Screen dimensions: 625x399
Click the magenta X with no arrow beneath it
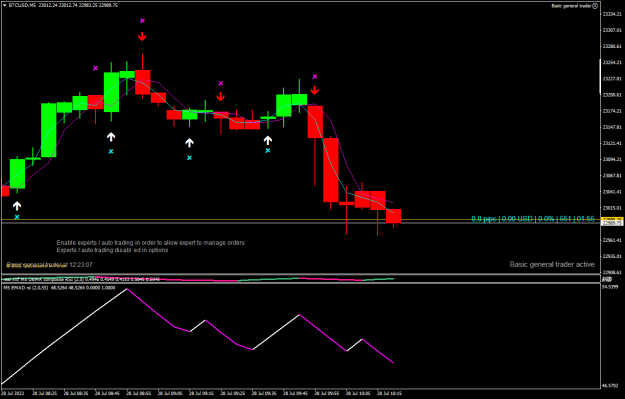point(95,68)
